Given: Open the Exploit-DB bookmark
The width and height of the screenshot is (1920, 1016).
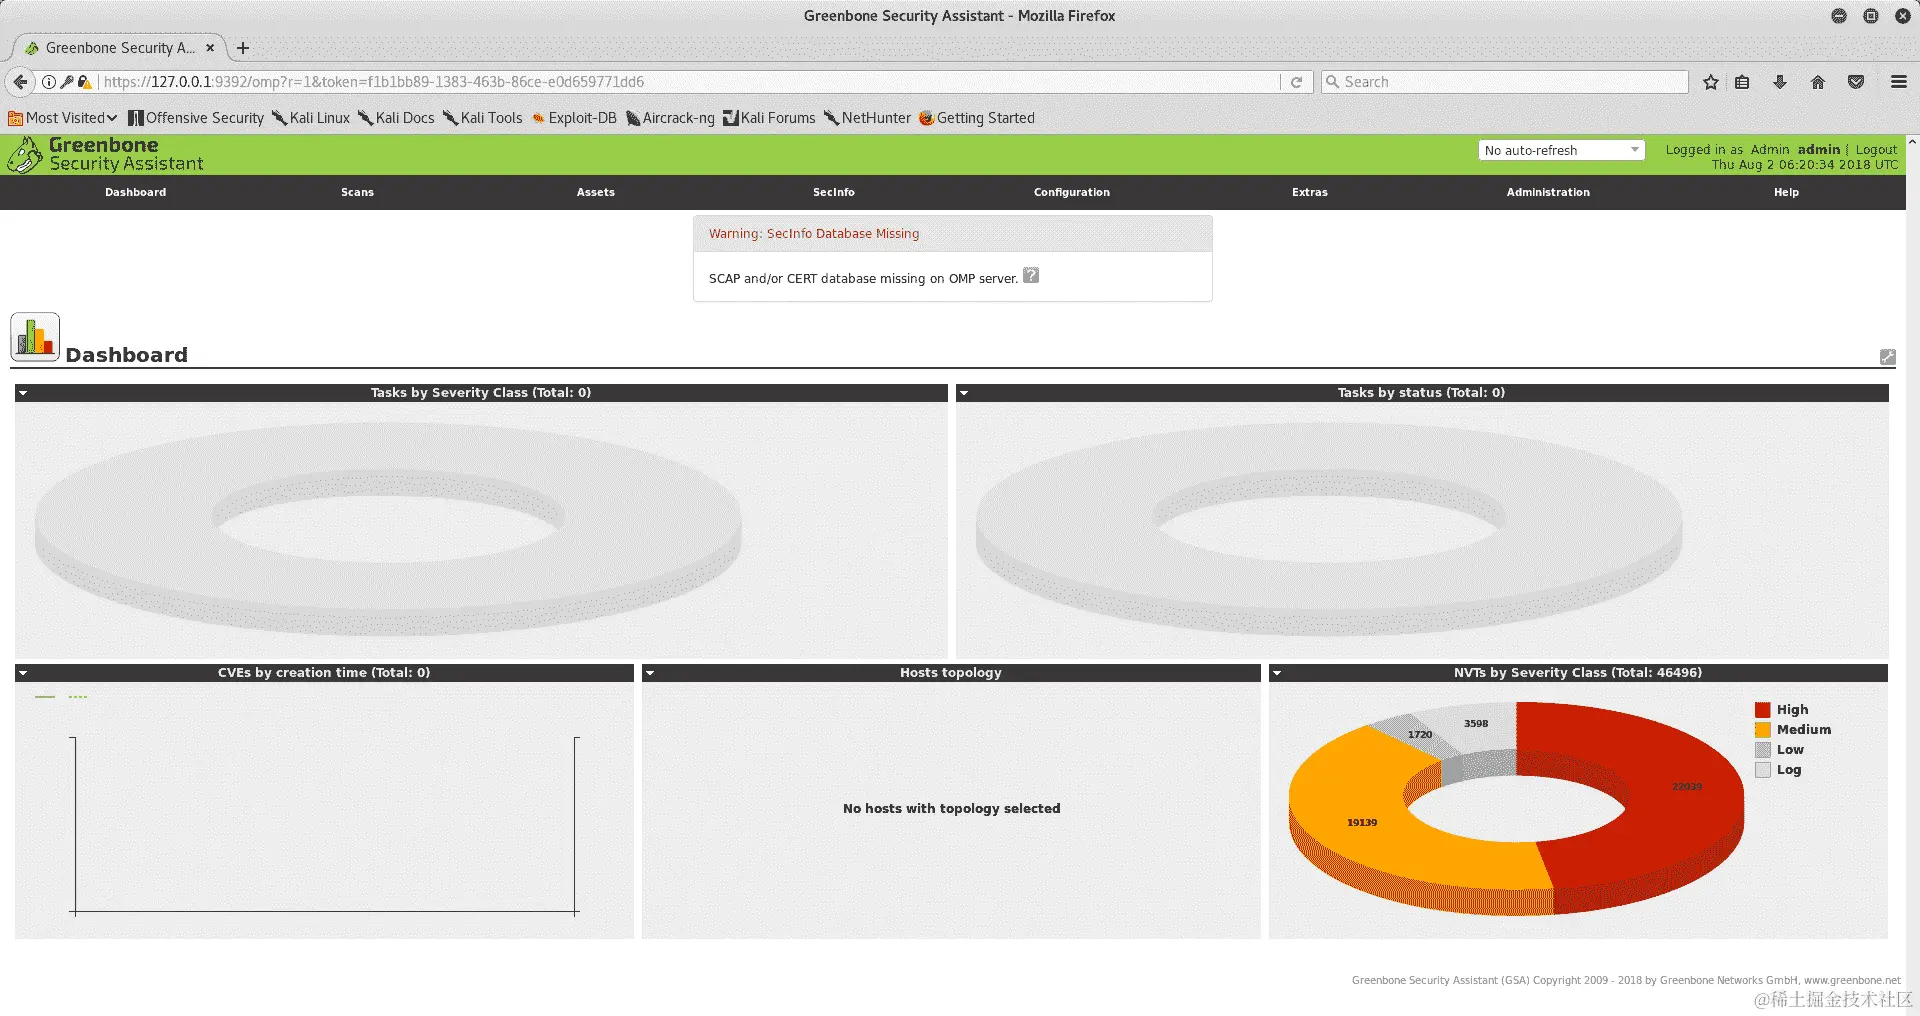Looking at the screenshot, I should [574, 118].
